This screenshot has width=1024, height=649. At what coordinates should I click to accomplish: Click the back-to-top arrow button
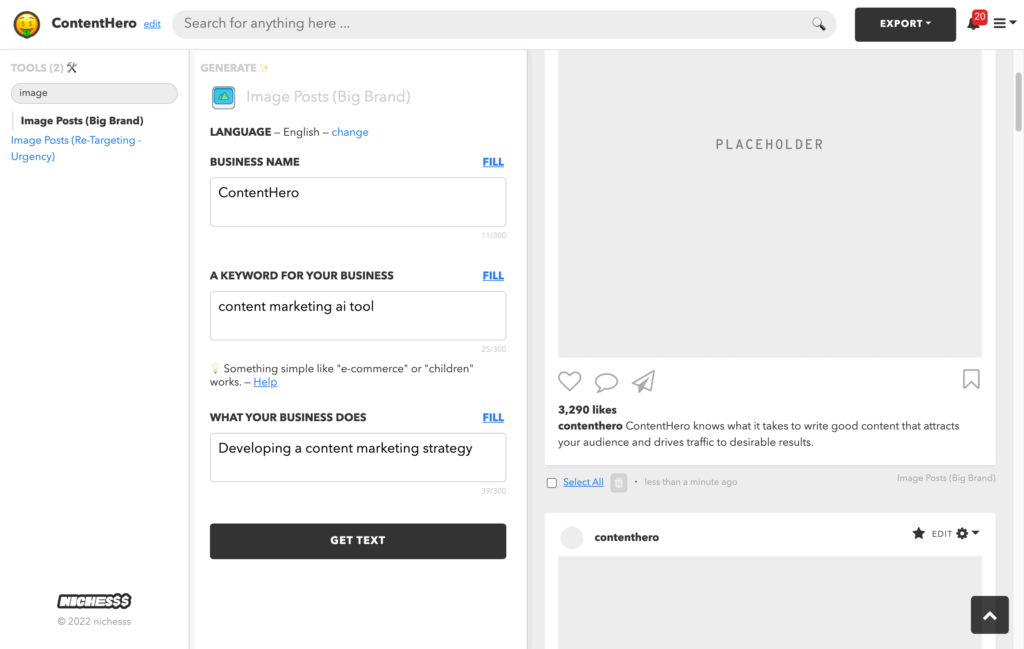click(x=989, y=615)
